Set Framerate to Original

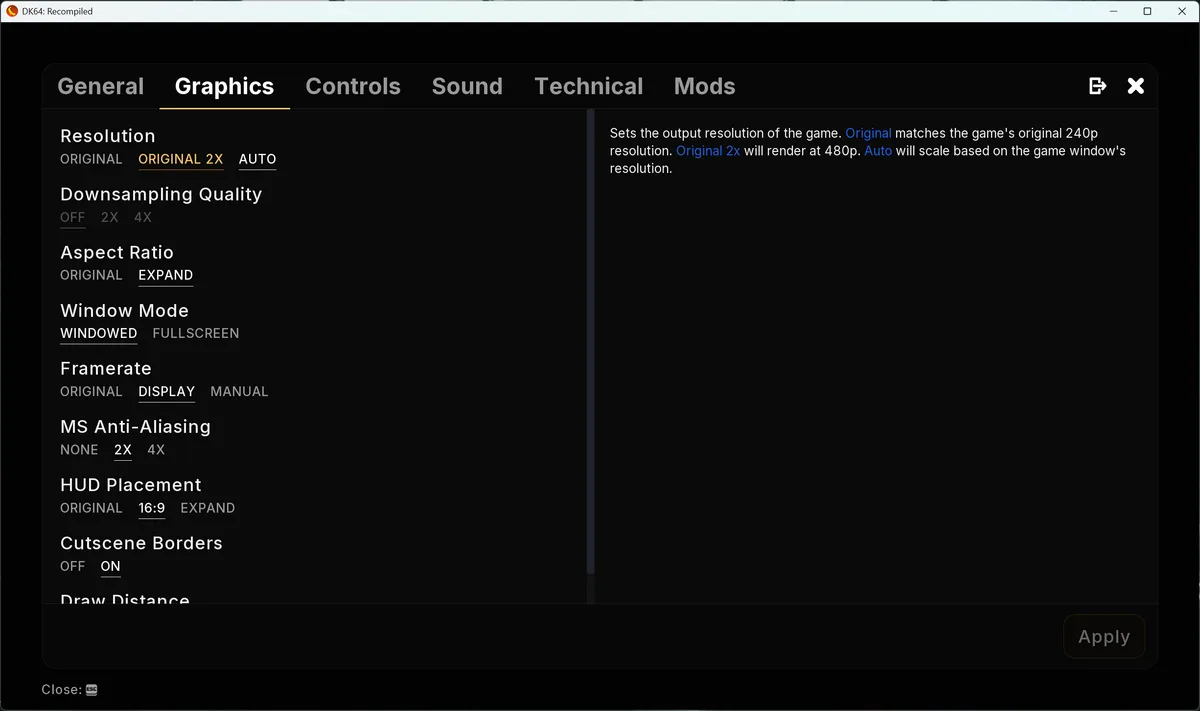pyautogui.click(x=91, y=391)
